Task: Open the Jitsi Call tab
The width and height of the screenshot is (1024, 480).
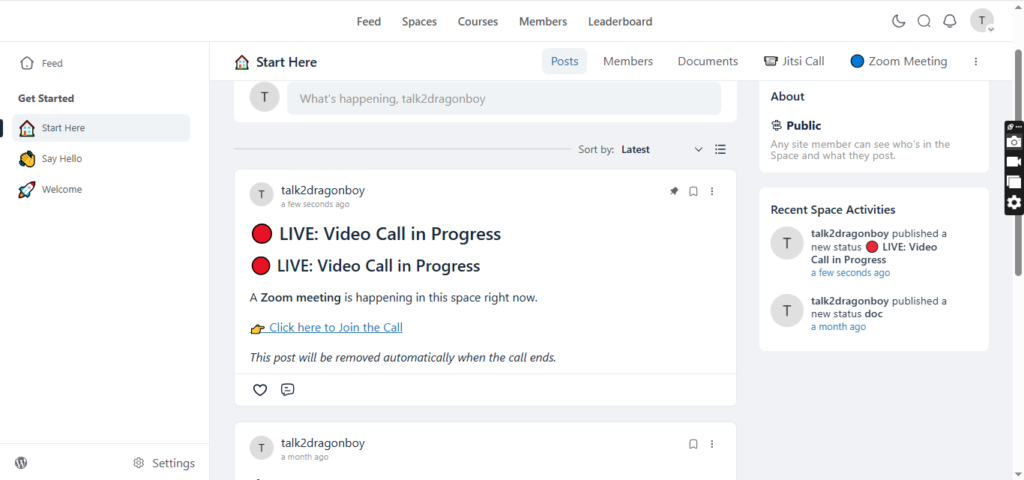Action: coord(794,61)
